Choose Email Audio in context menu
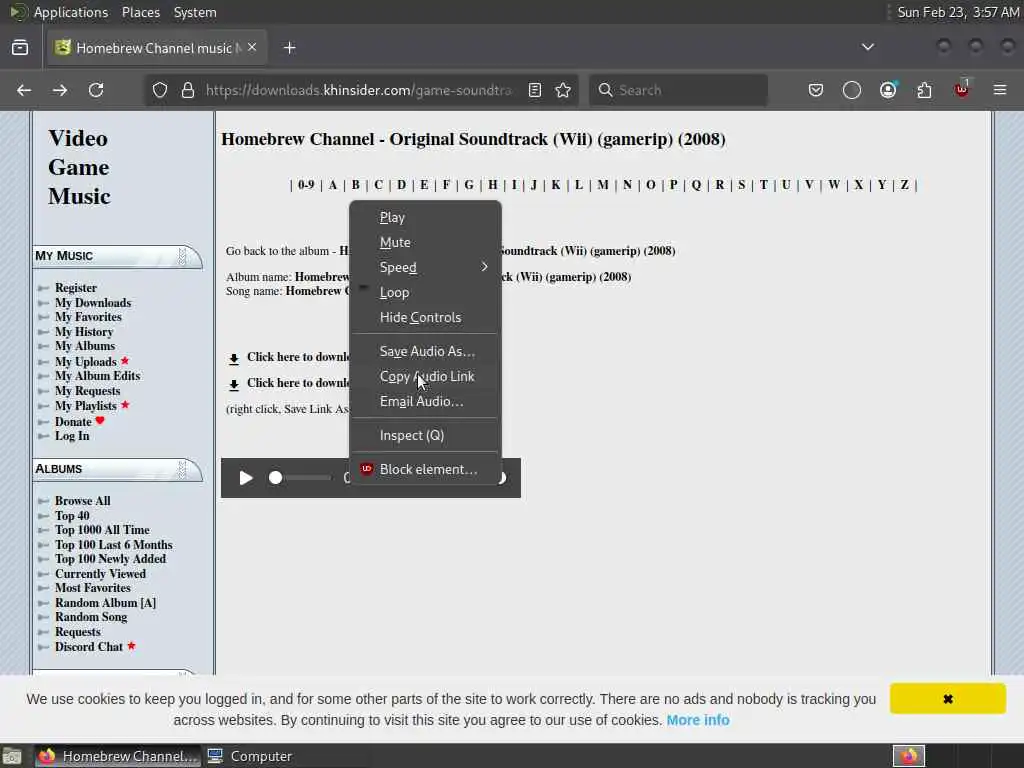Screen dimensions: 1024x768 (x=426, y=401)
